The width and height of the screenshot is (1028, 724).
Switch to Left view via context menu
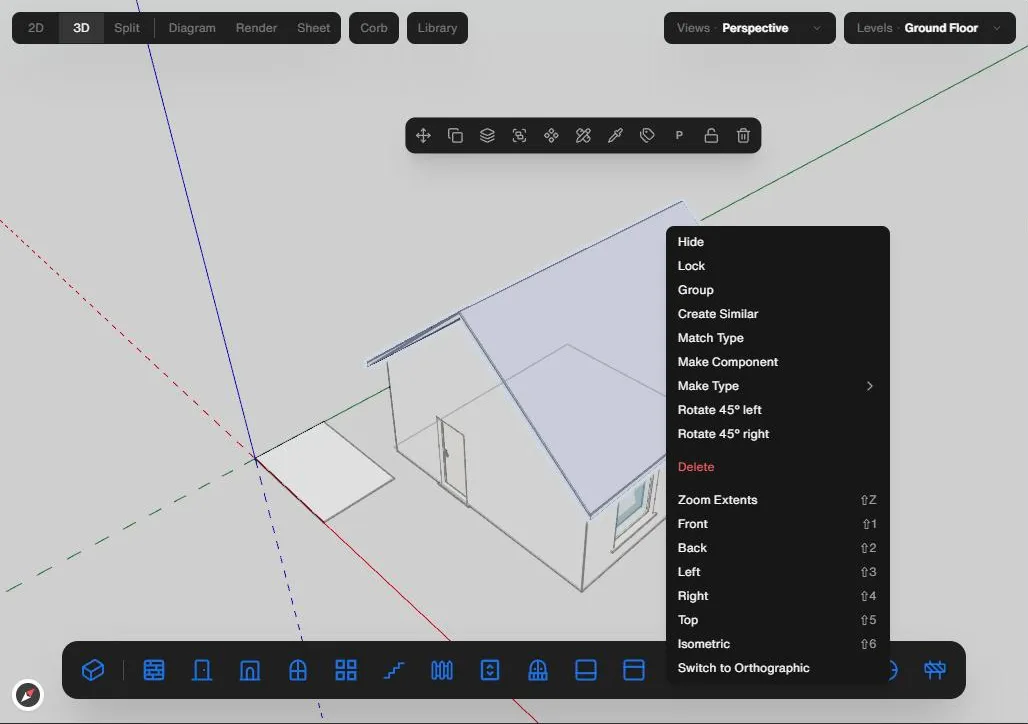778,572
